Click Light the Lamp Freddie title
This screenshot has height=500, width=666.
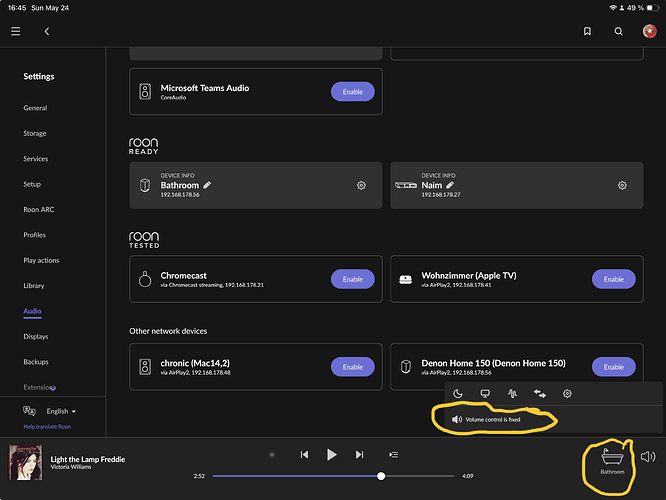[88, 459]
